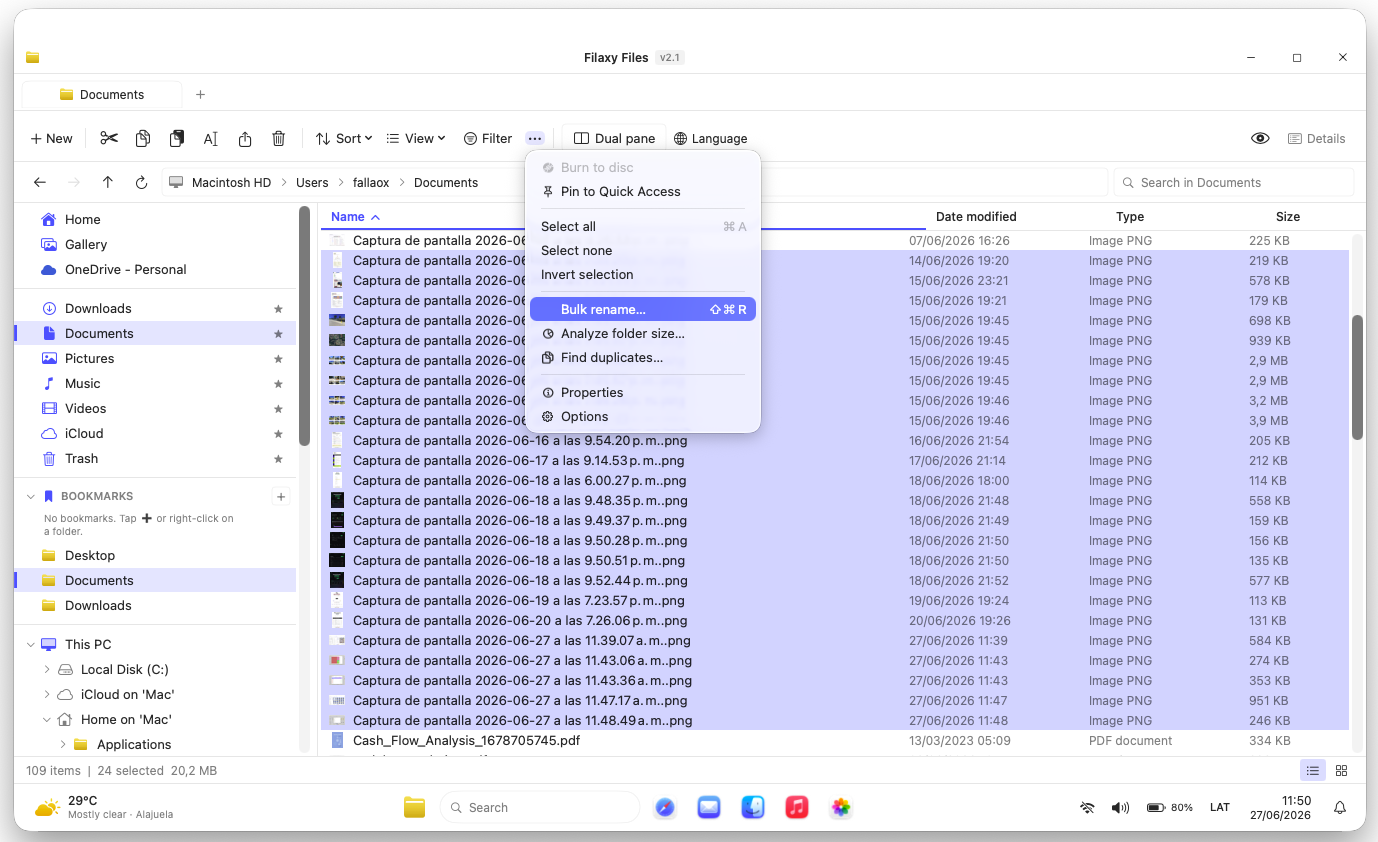
Task: Add a new tab with plus
Action: pyautogui.click(x=200, y=95)
